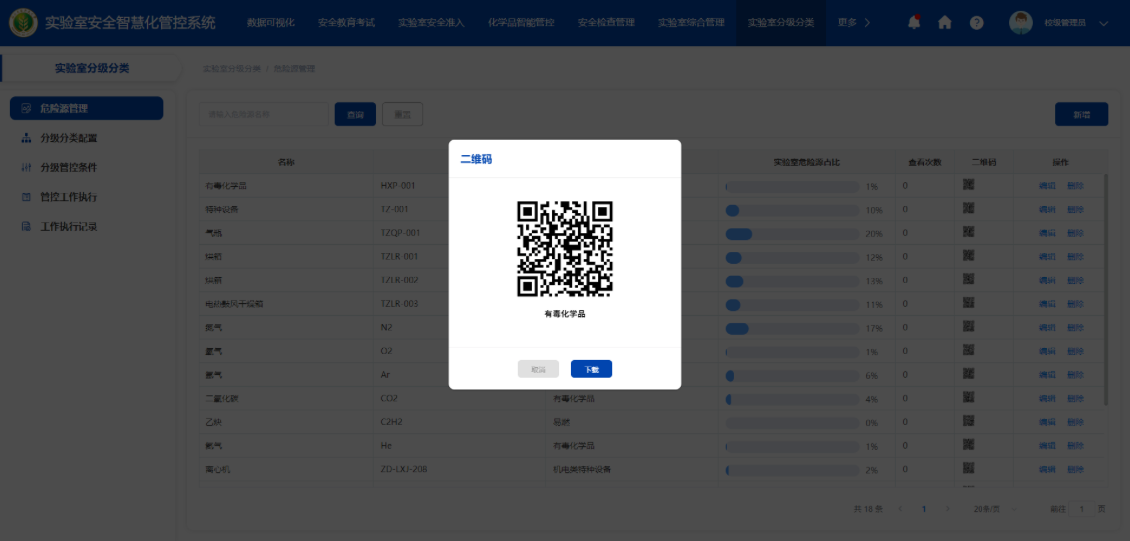Viewport: 1130px width, 541px height.
Task: Open QR code icon in C2H2 row
Action: (968, 421)
